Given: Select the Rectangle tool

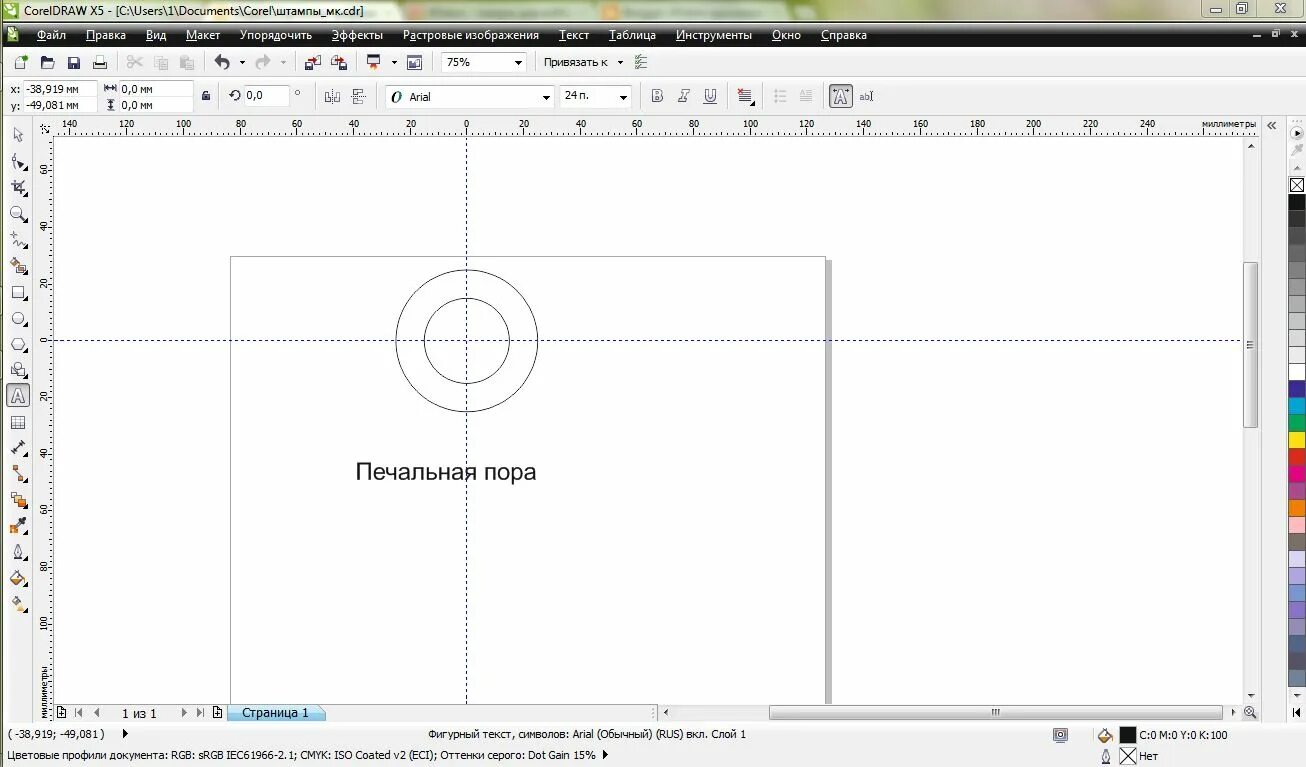Looking at the screenshot, I should coord(18,292).
